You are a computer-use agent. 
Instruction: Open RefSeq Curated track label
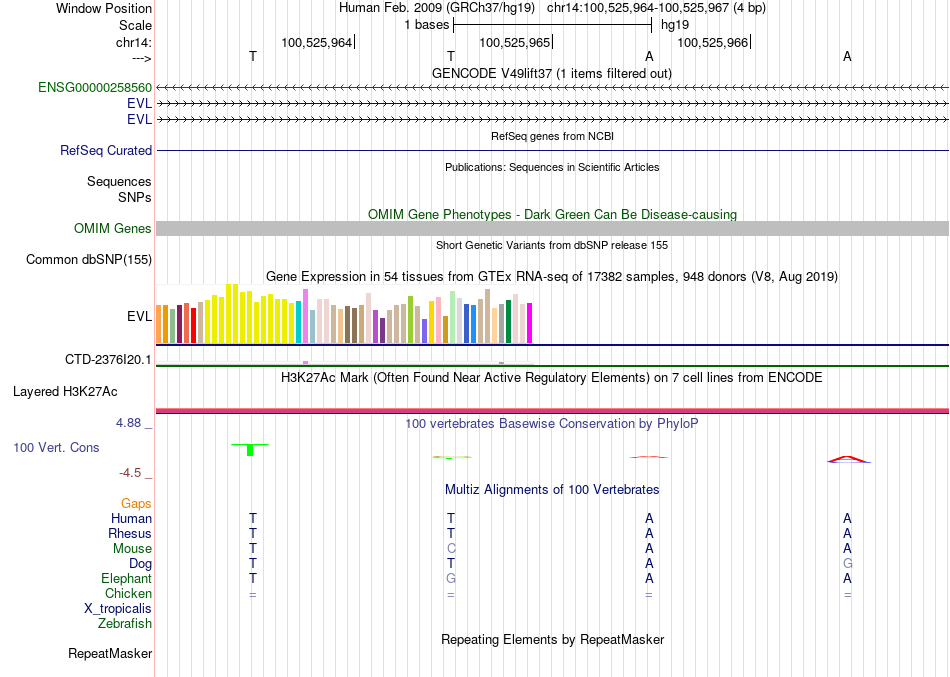tap(105, 150)
